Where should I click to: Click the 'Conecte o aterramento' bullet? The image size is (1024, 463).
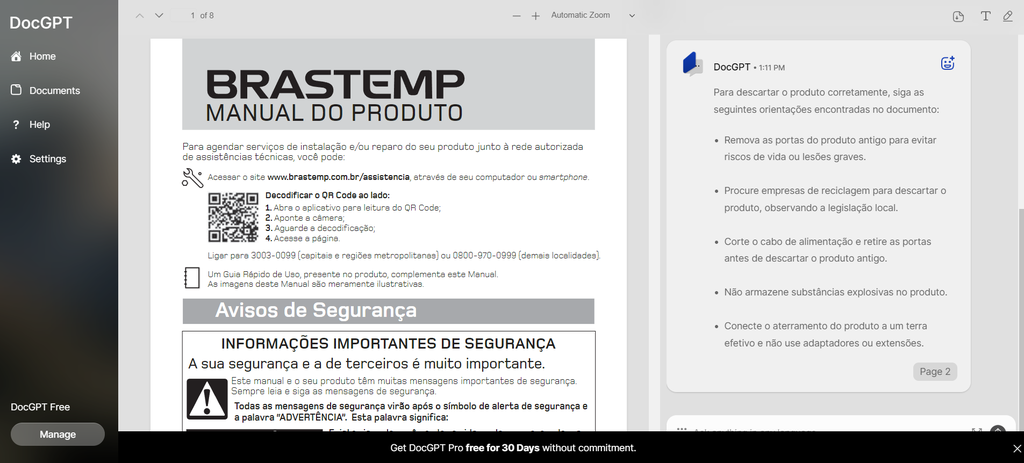(x=825, y=334)
